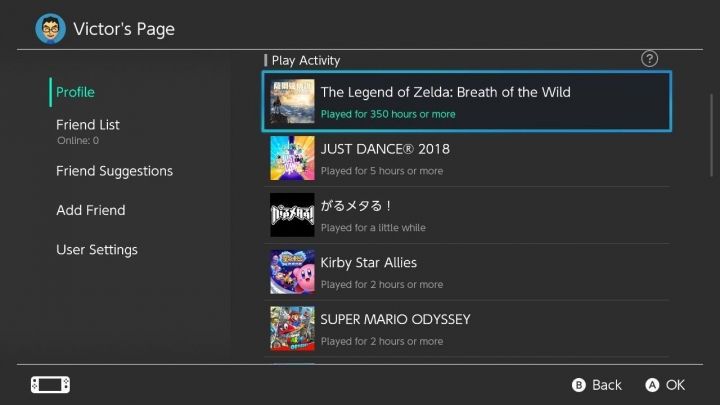Select the SUPER MARIO ODYSSEY title text
The width and height of the screenshot is (720, 405).
click(x=395, y=319)
